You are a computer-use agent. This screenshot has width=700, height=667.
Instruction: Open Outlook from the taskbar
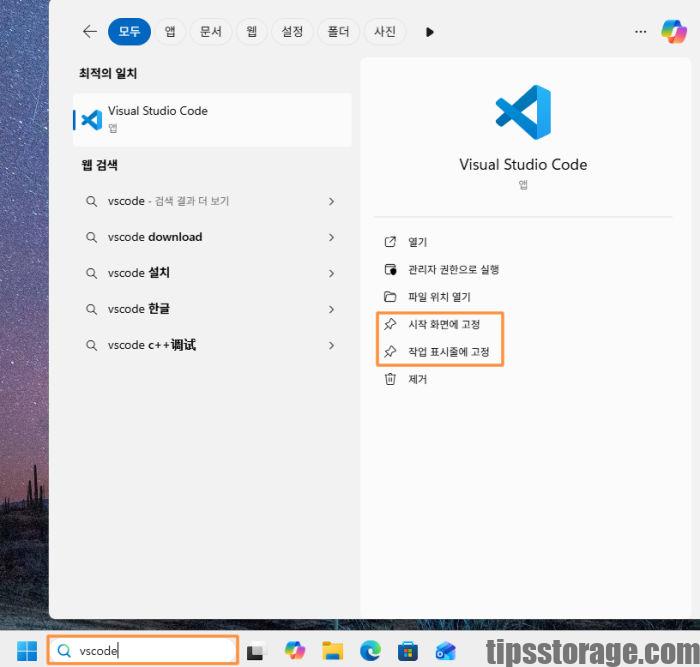[445, 651]
